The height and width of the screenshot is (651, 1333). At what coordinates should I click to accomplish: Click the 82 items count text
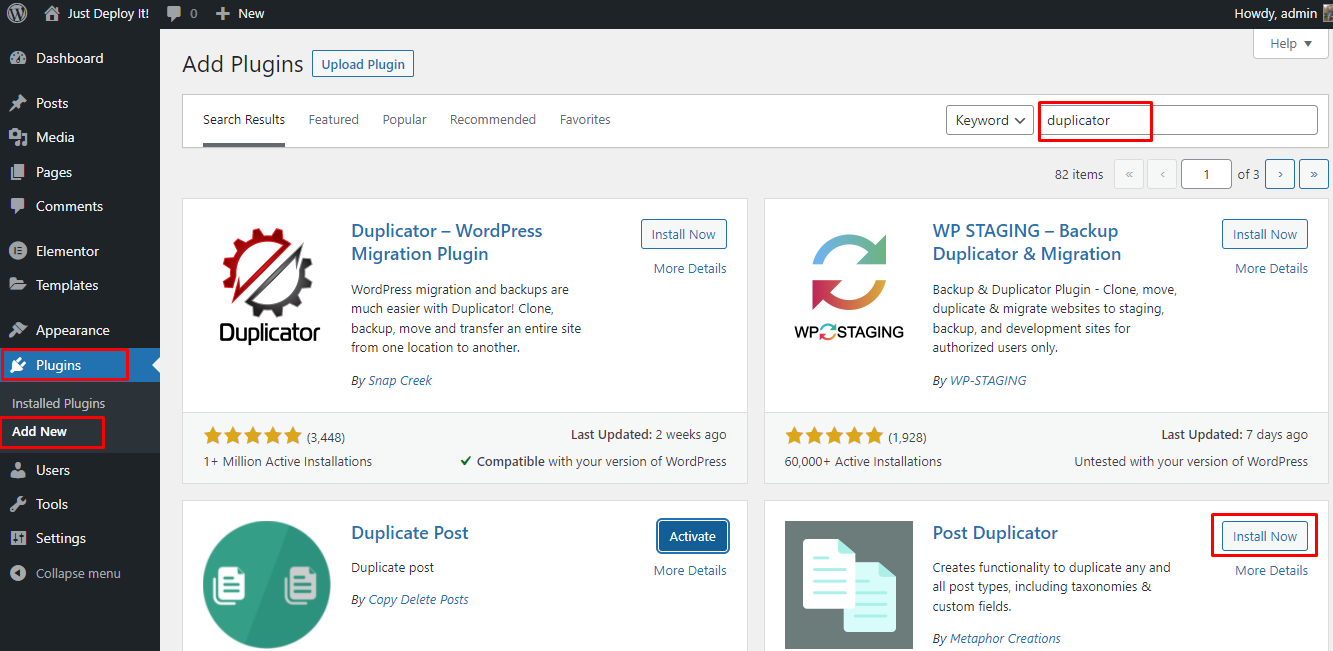1079,174
